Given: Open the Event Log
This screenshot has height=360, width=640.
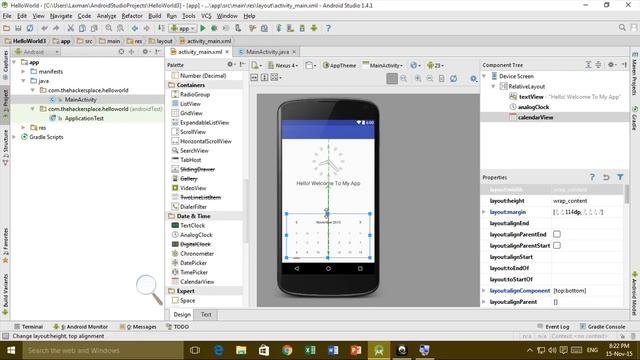Looking at the screenshot, I should point(553,327).
